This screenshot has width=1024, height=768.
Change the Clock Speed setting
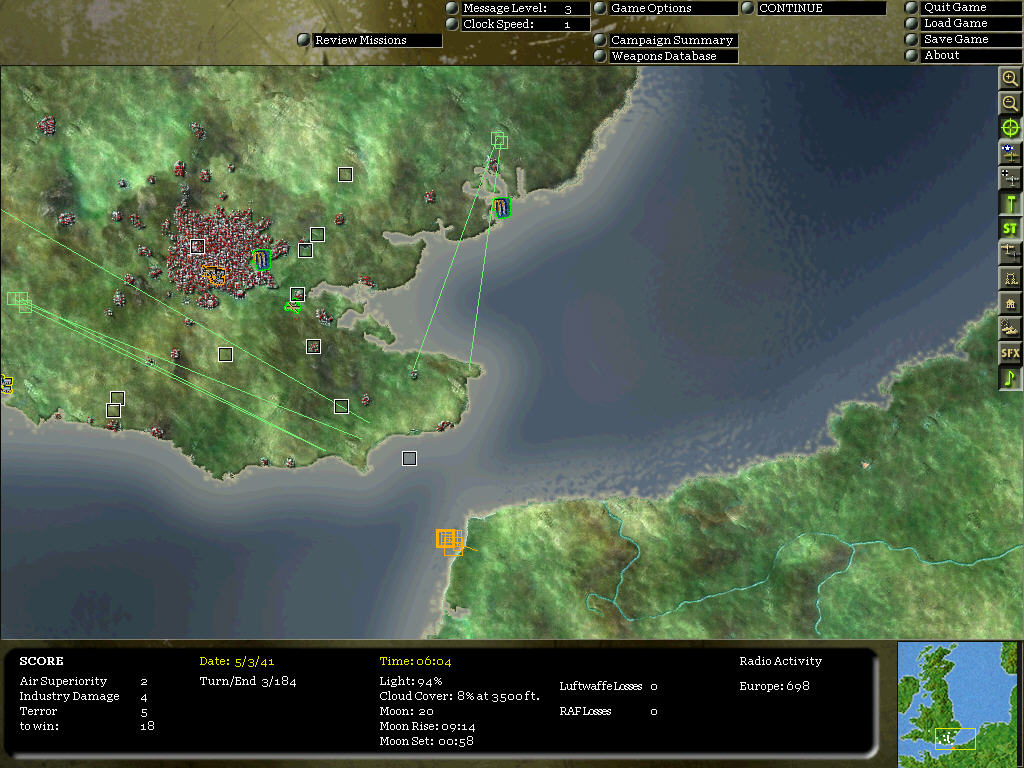525,24
